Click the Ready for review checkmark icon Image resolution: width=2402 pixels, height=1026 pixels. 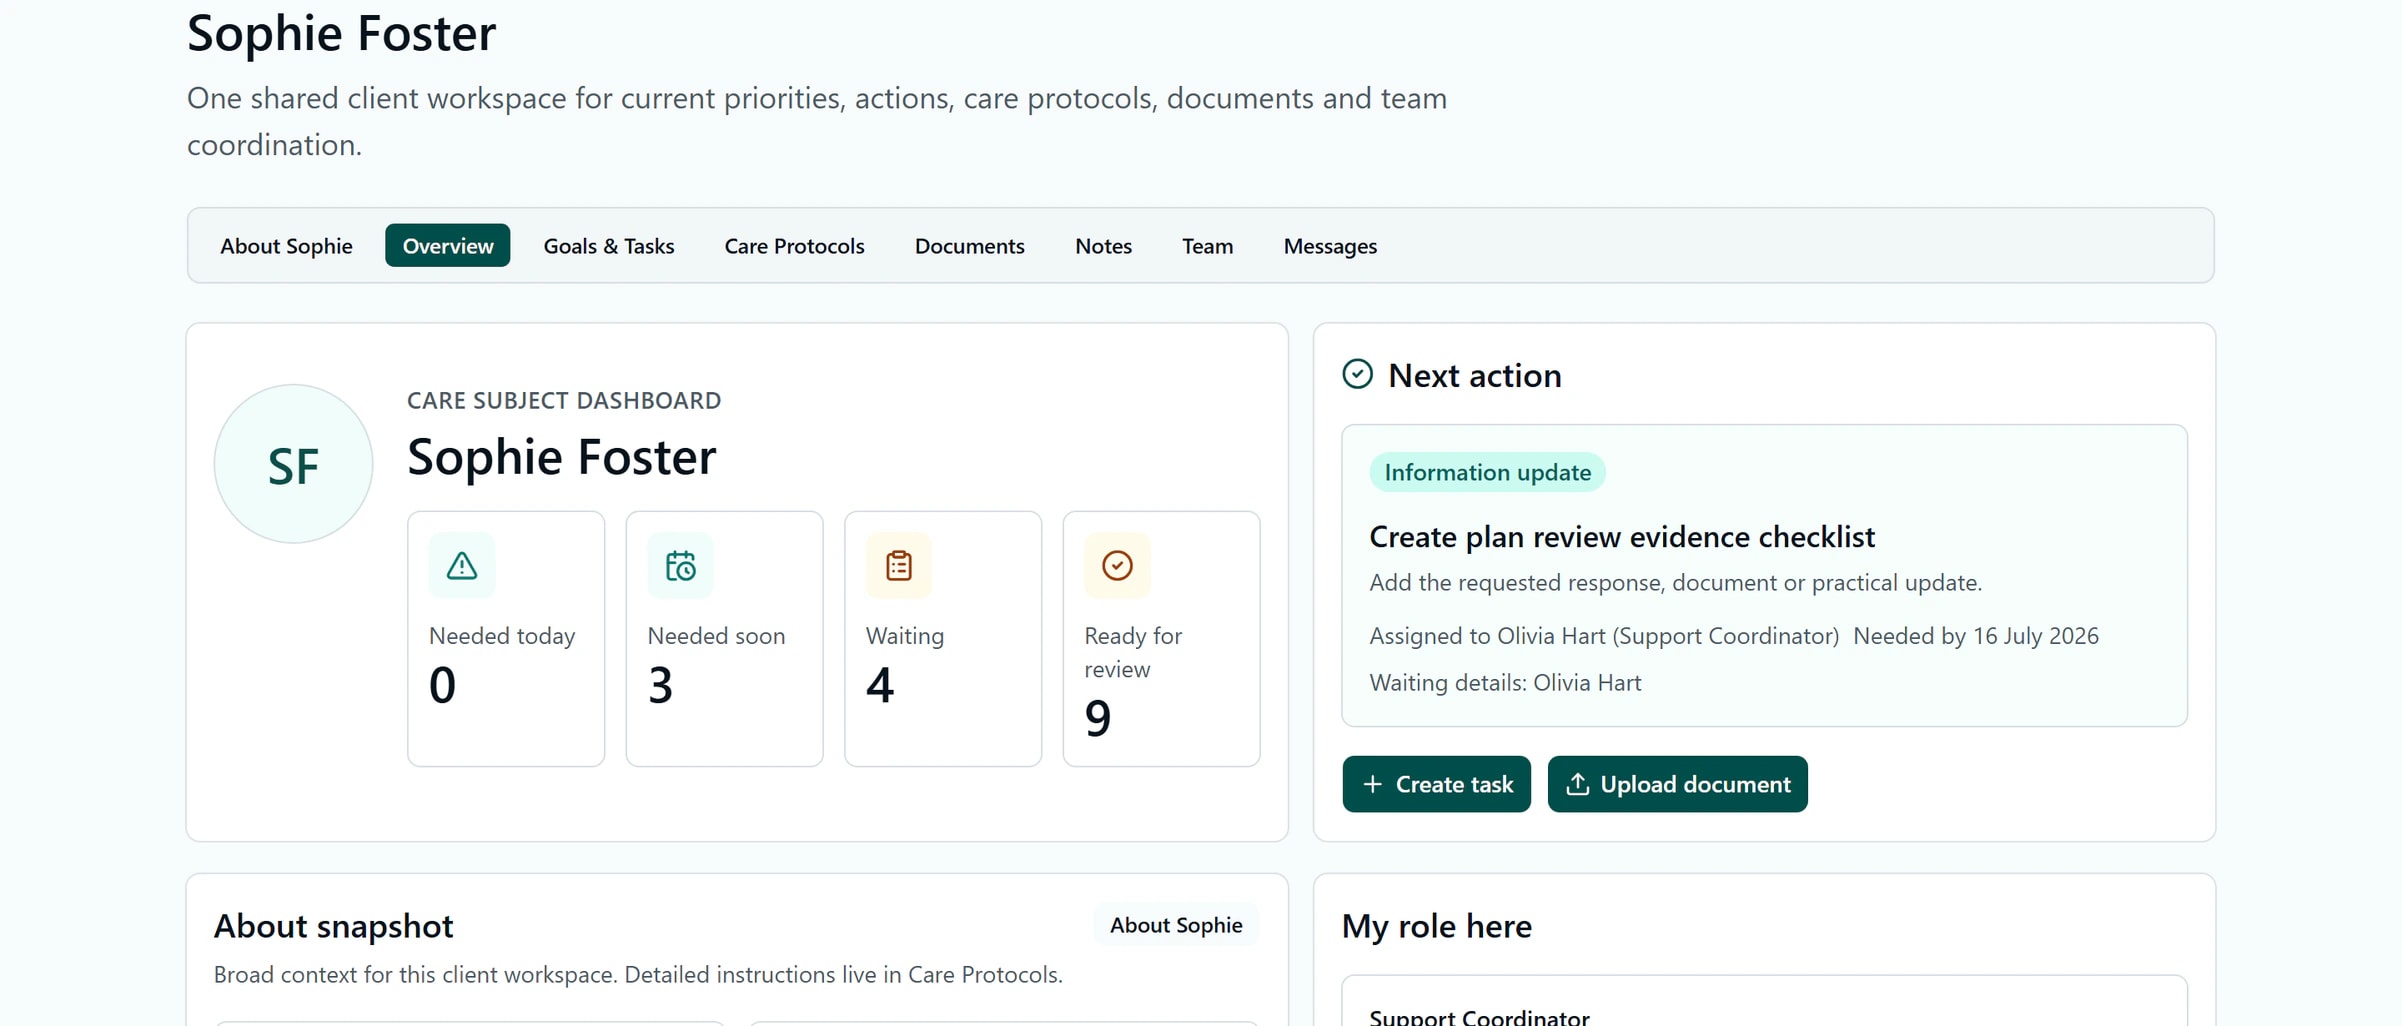point(1117,566)
